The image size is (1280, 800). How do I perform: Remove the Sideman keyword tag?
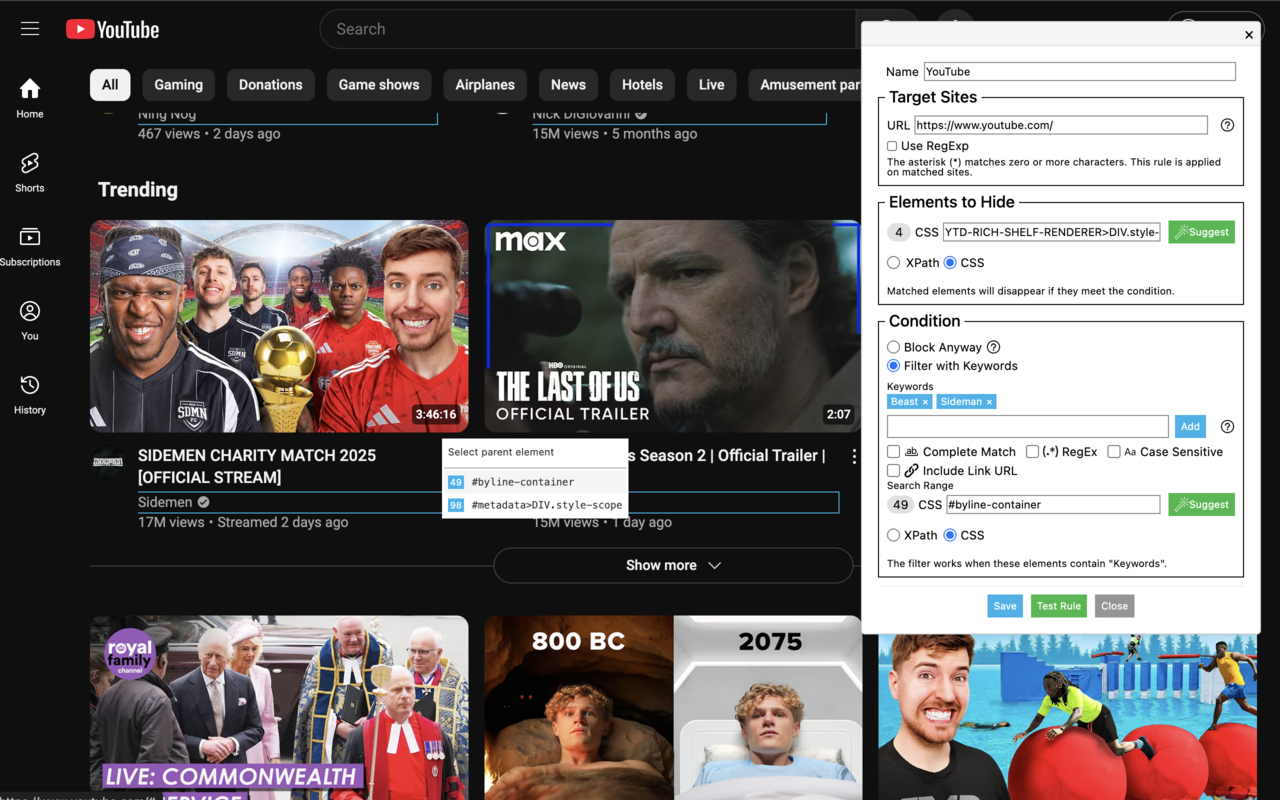pyautogui.click(x=989, y=402)
